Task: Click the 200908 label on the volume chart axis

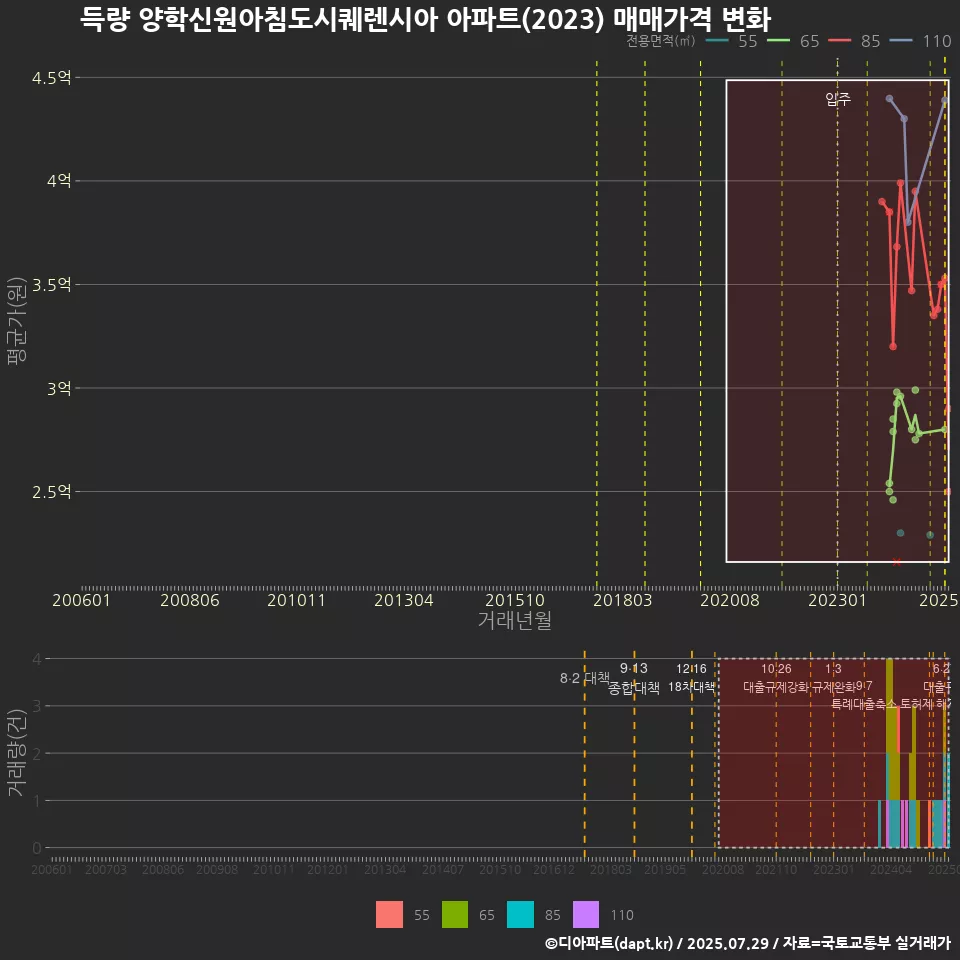Action: [x=217, y=869]
